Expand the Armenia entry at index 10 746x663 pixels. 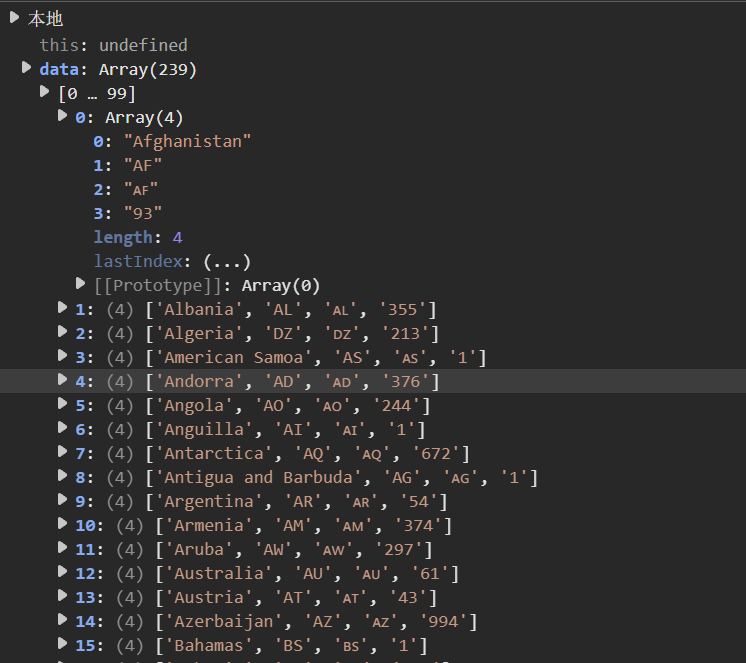coord(63,525)
